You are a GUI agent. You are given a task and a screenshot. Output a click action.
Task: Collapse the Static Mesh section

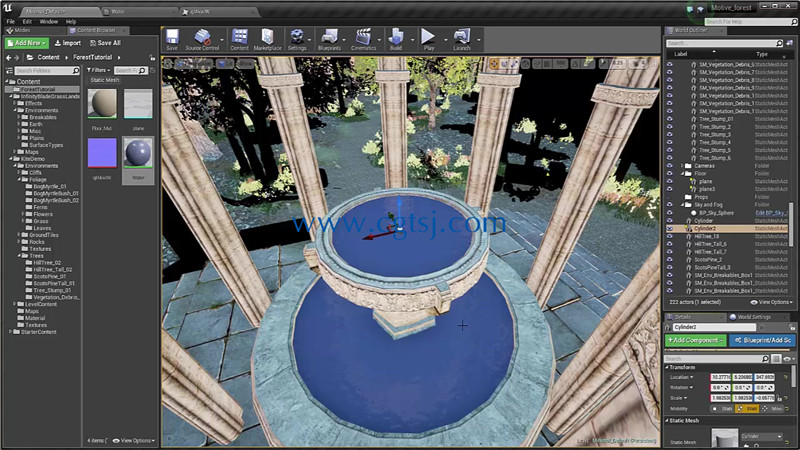667,420
